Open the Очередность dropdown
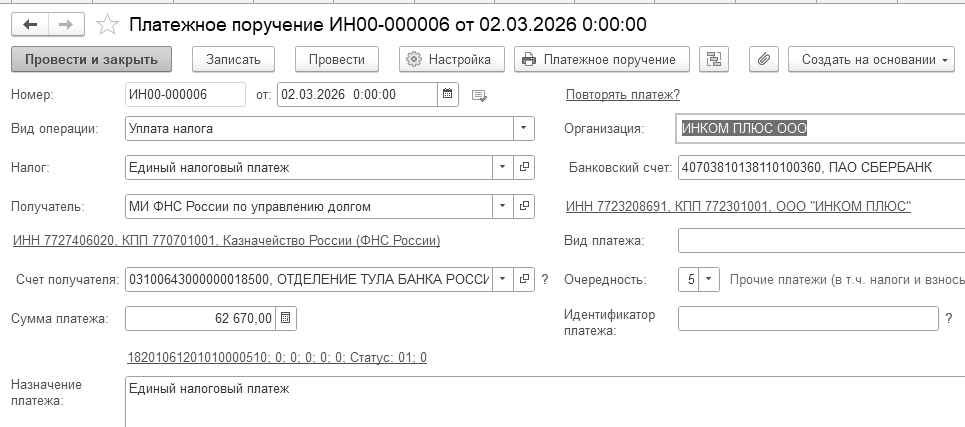Viewport: 965px width, 427px height. (708, 280)
